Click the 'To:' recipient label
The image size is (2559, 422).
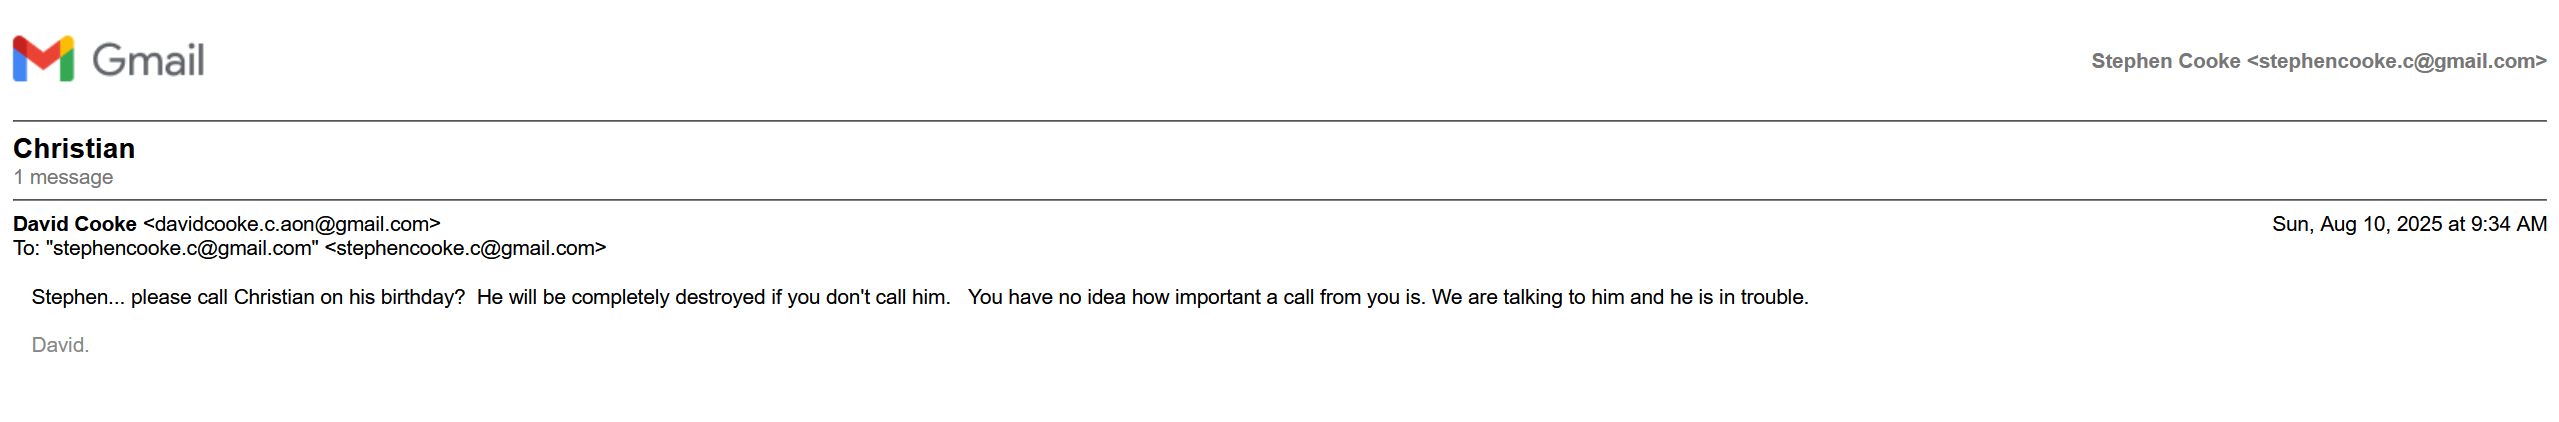26,248
